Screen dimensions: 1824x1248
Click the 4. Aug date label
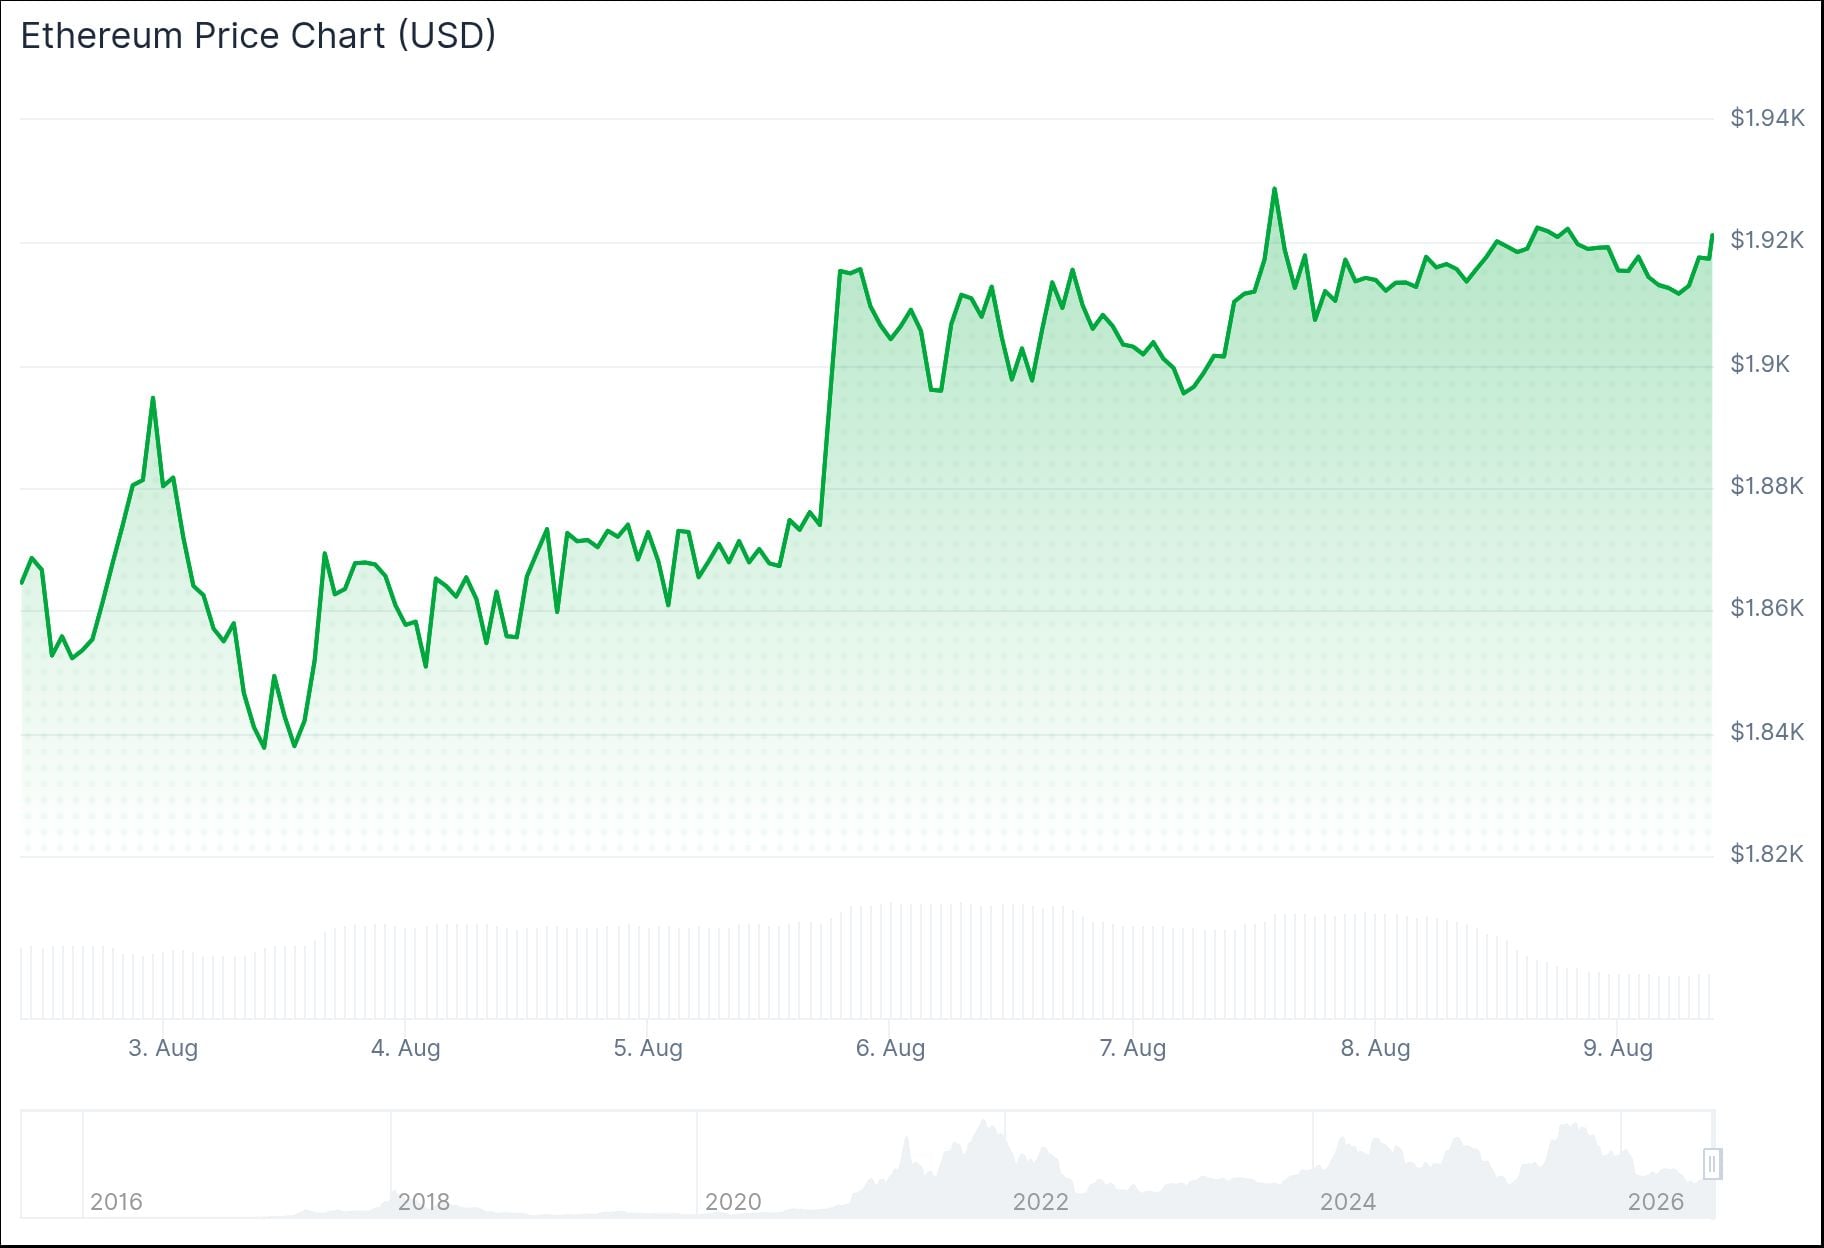(405, 1048)
